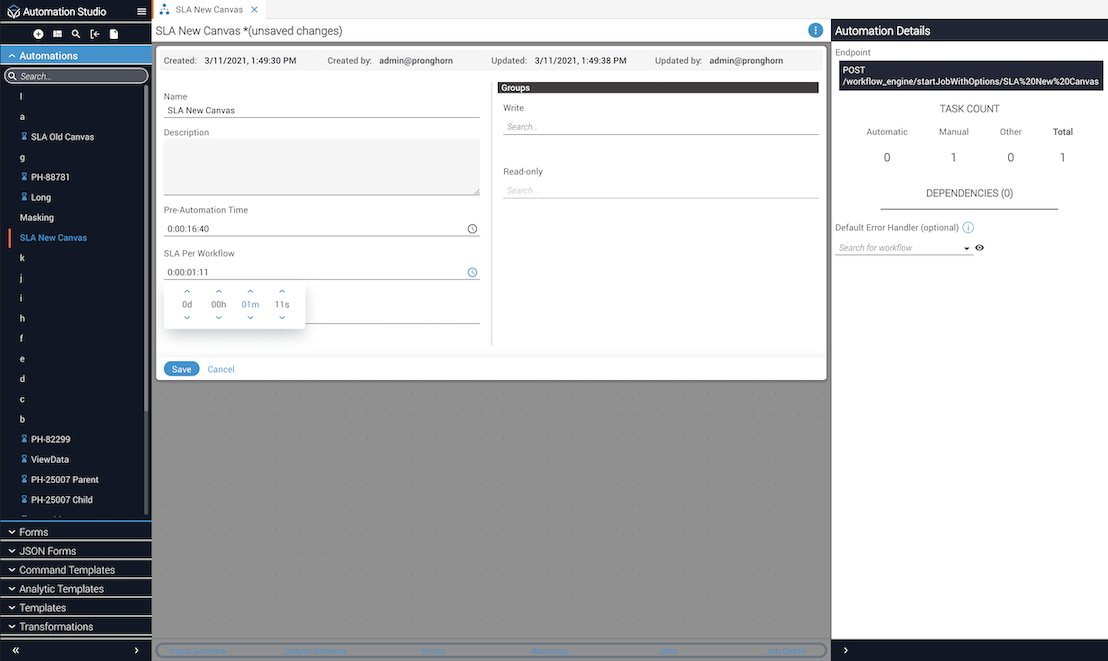Open the hamburger menu beside Automation Studio
The image size is (1108, 661).
(x=142, y=12)
